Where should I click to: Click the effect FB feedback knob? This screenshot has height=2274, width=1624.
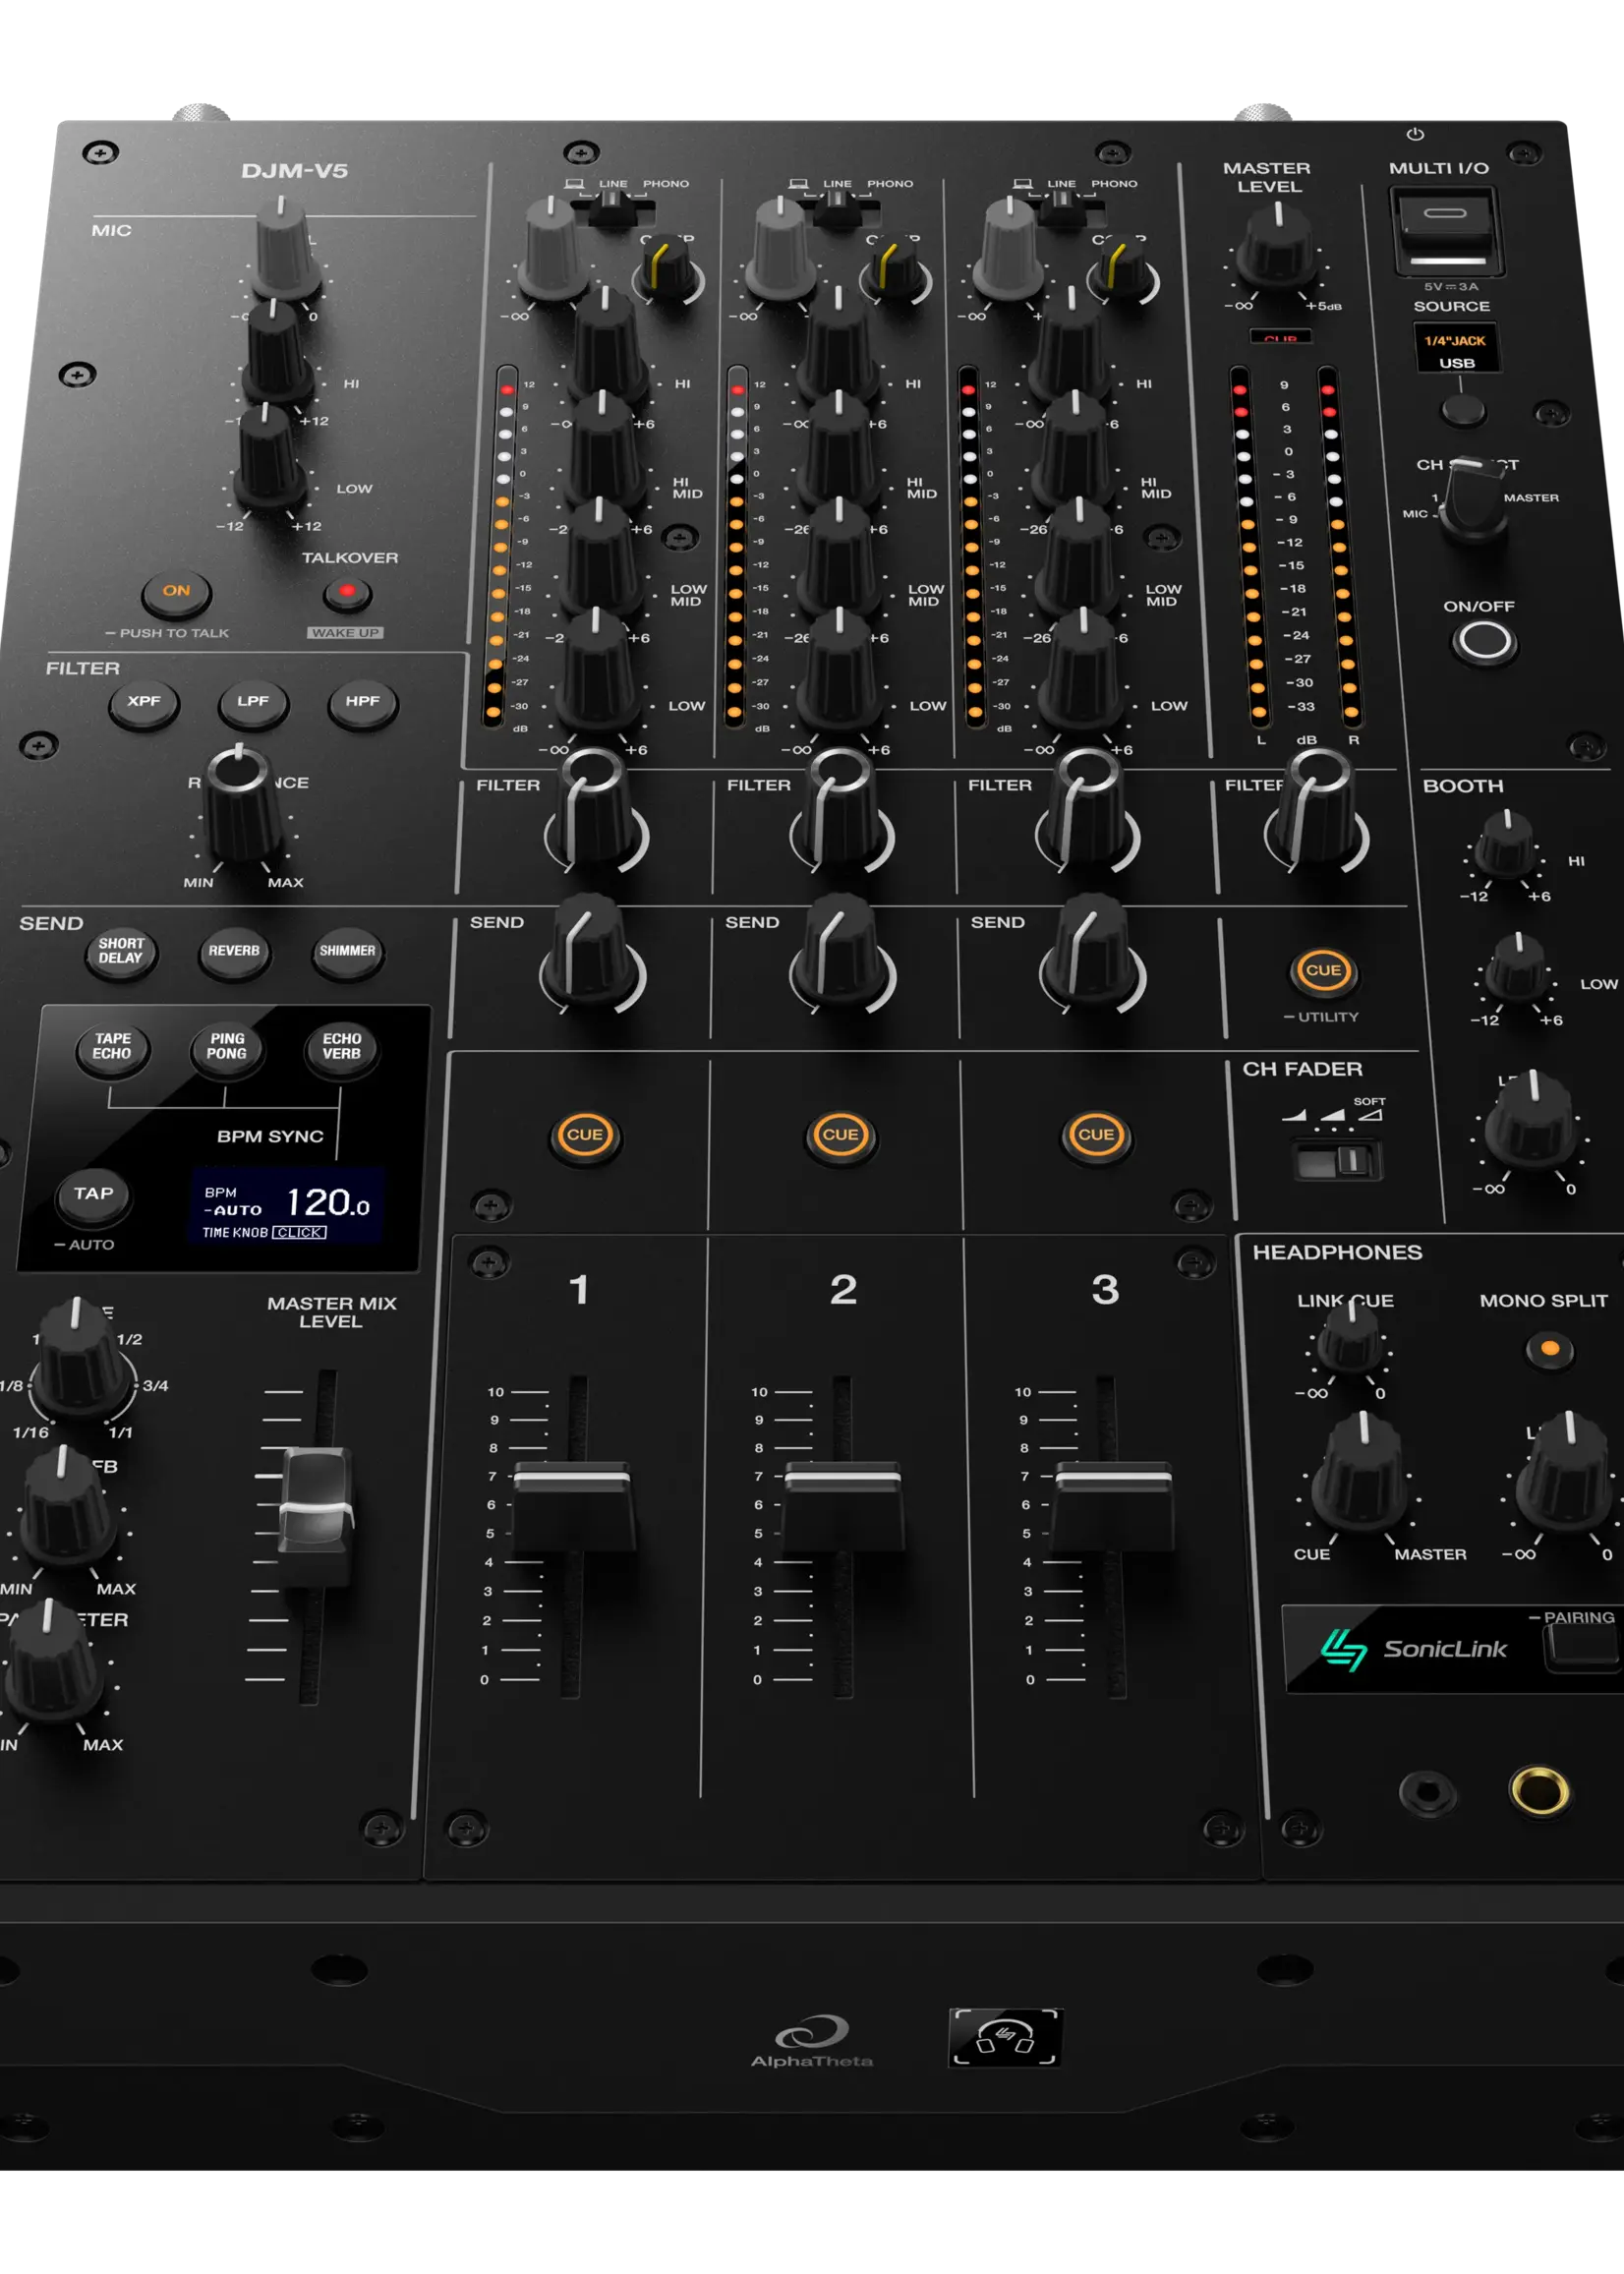[66, 1507]
